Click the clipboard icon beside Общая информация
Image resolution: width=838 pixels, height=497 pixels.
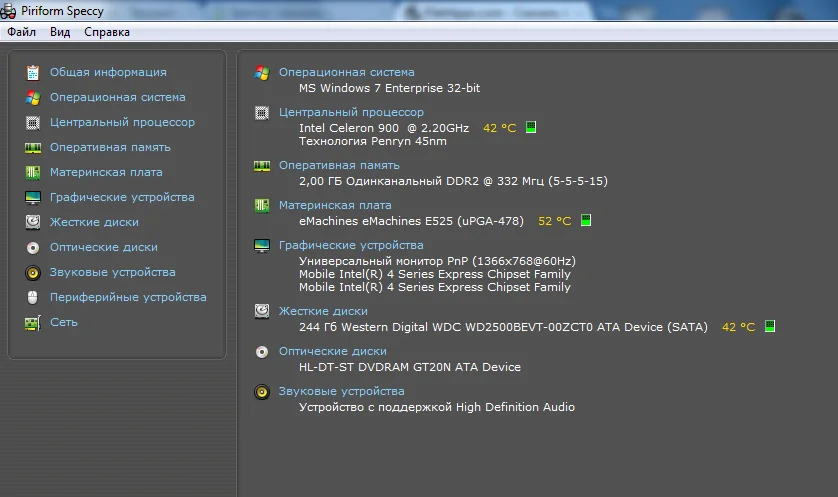coord(33,72)
